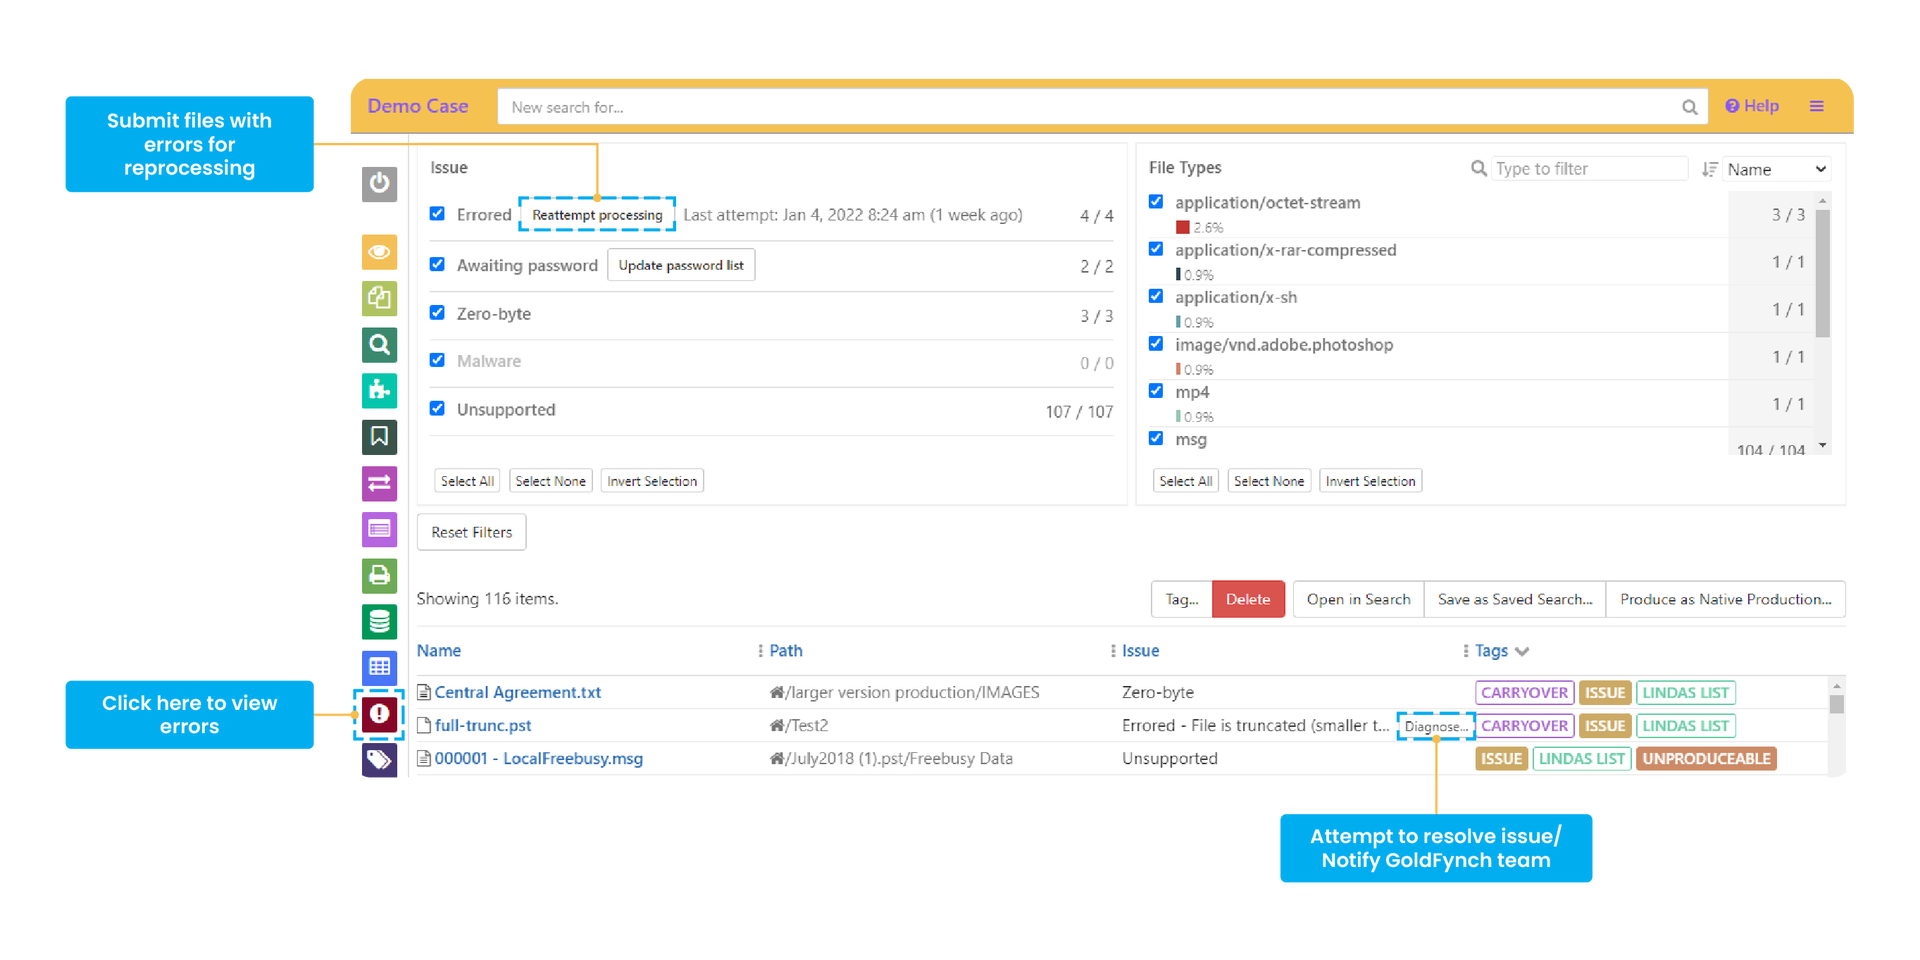Expand the Tags column chevron
The width and height of the screenshot is (1920, 960).
point(1522,651)
